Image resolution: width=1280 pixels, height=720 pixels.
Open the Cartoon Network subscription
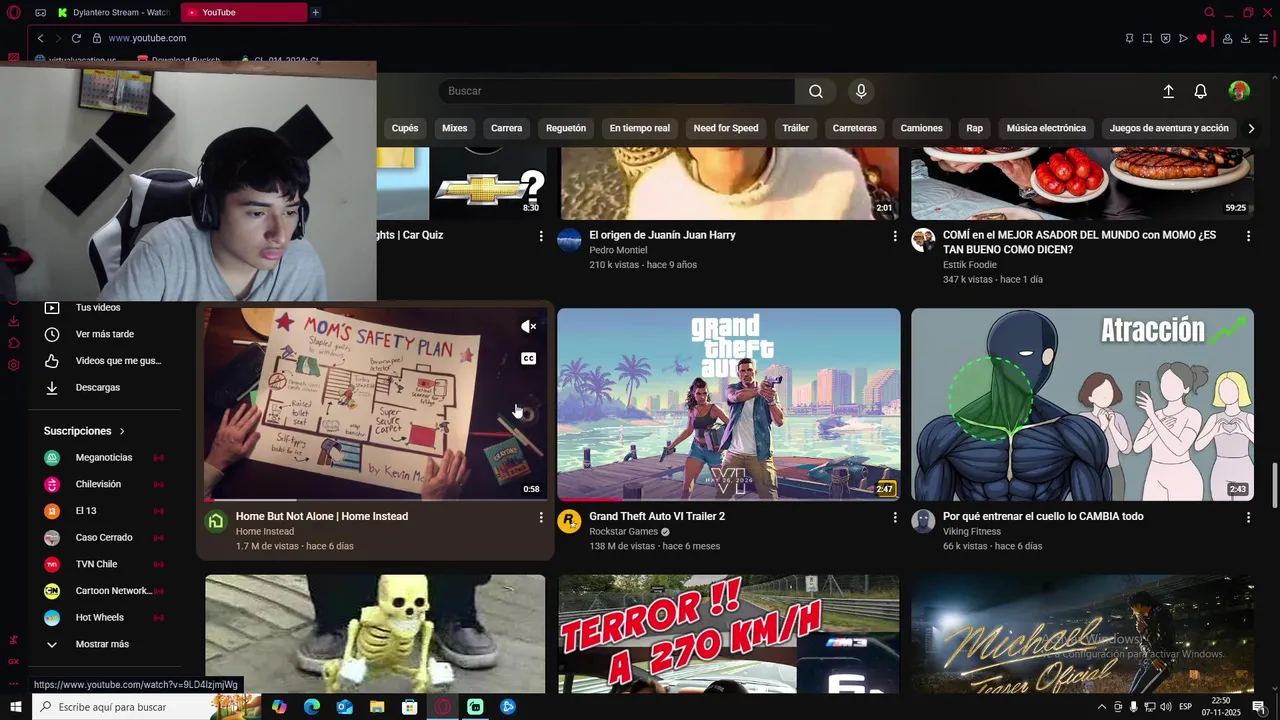click(x=104, y=590)
